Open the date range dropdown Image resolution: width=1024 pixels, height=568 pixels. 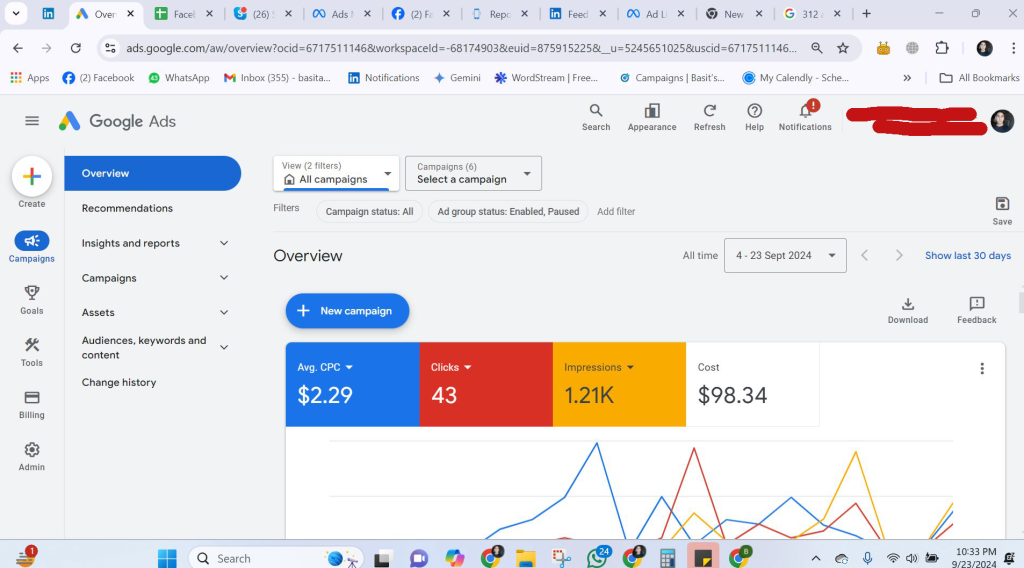(785, 256)
